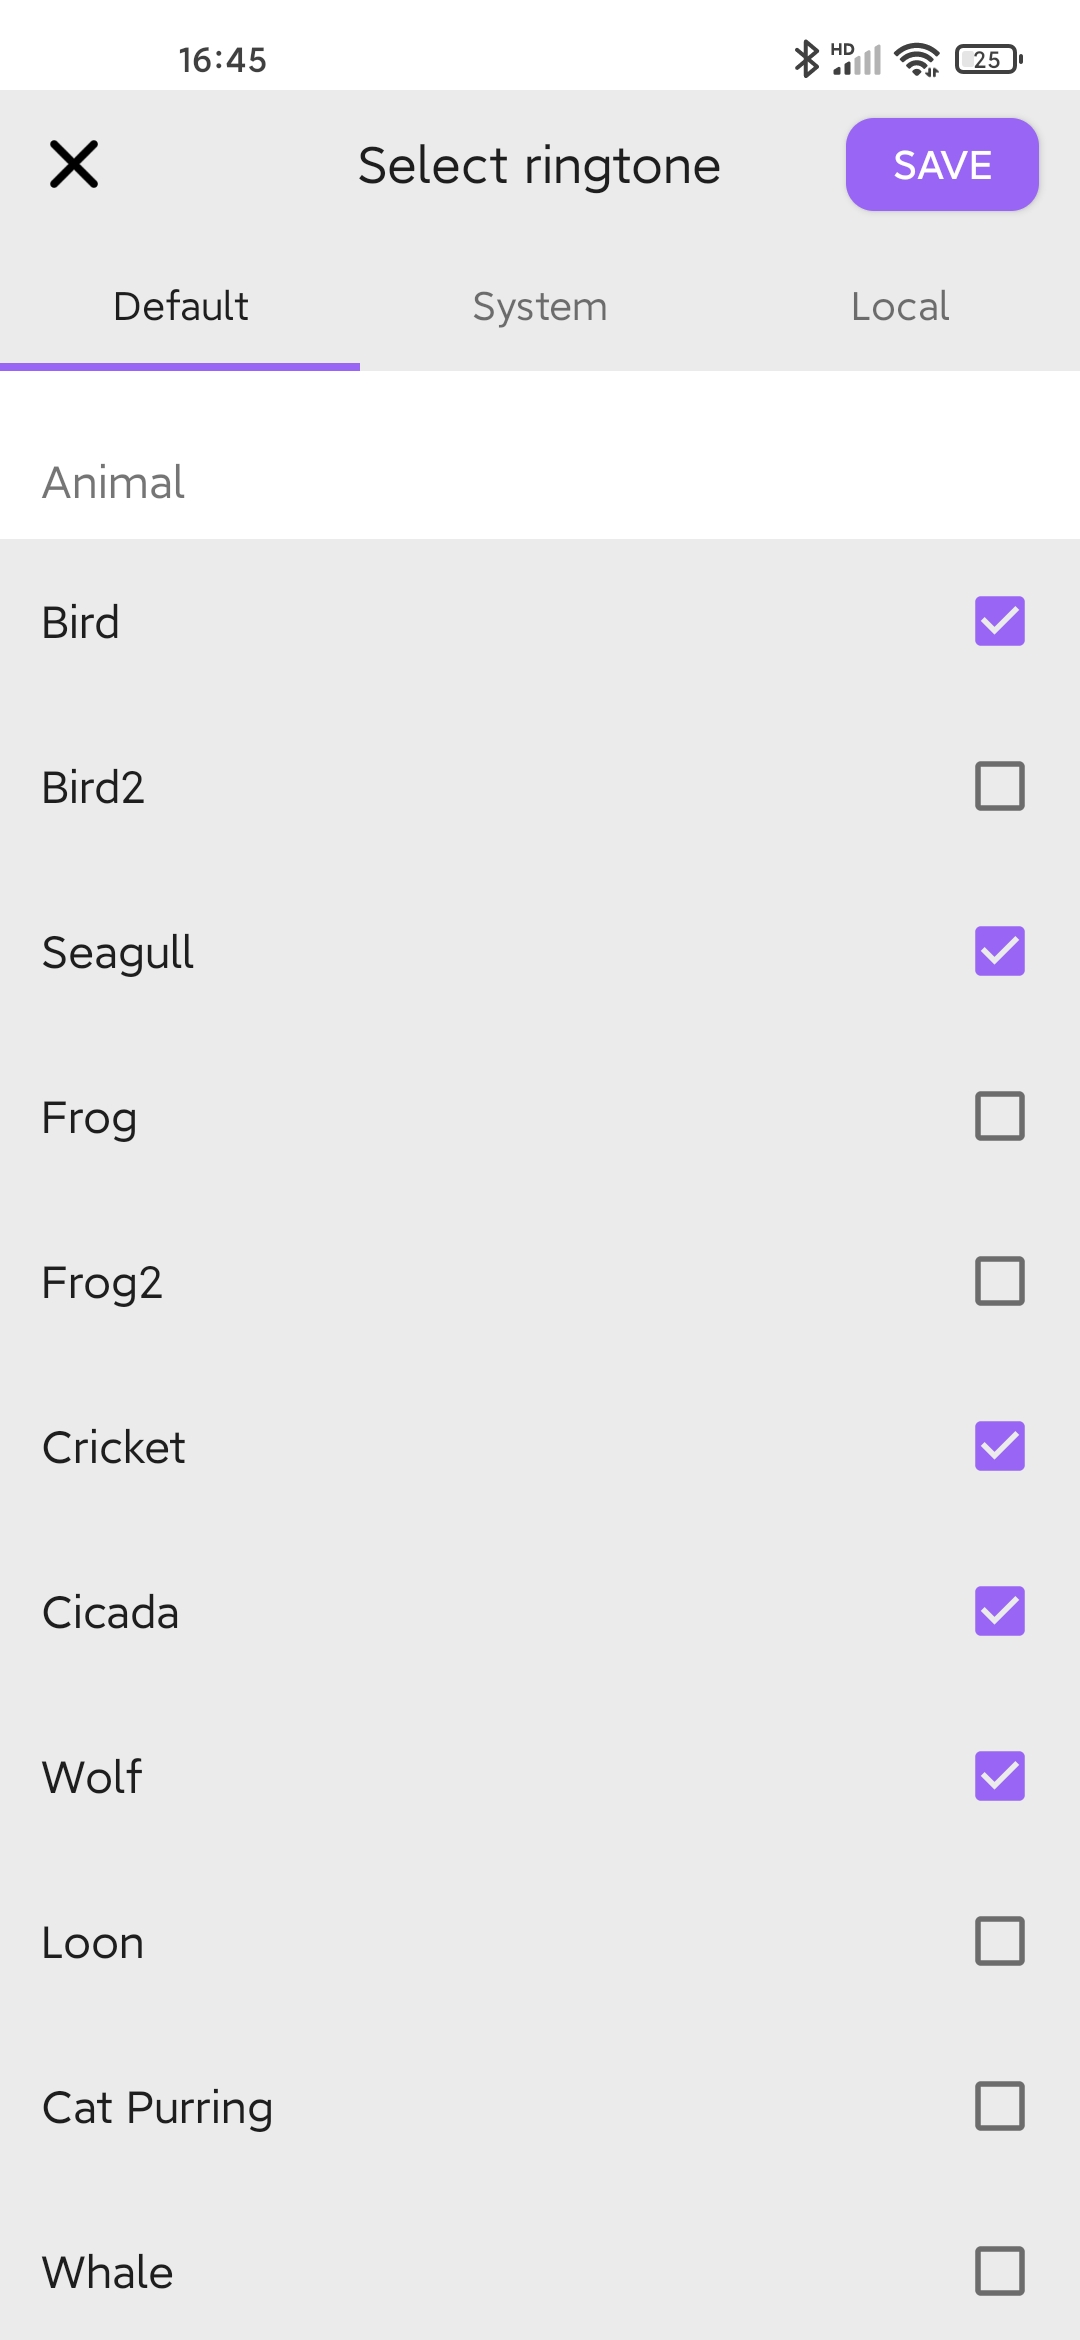Tick the Frog2 checkbox

(x=1000, y=1281)
